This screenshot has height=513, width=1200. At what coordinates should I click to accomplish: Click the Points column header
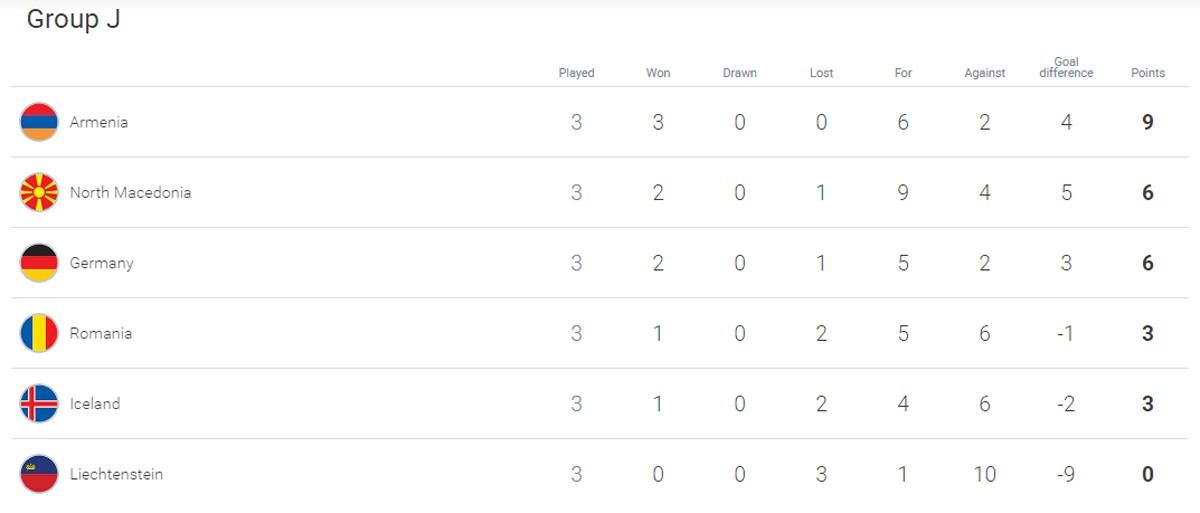[x=1148, y=73]
